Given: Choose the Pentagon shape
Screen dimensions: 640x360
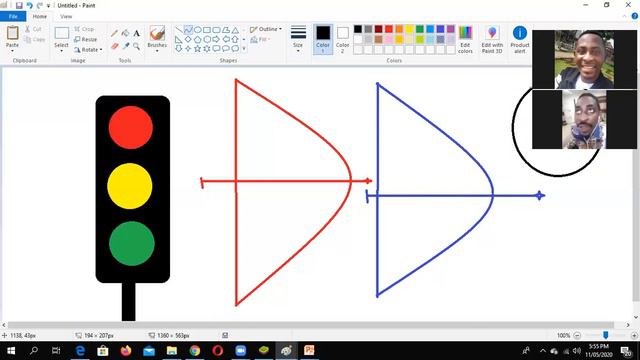Looking at the screenshot, I should coord(198,40).
